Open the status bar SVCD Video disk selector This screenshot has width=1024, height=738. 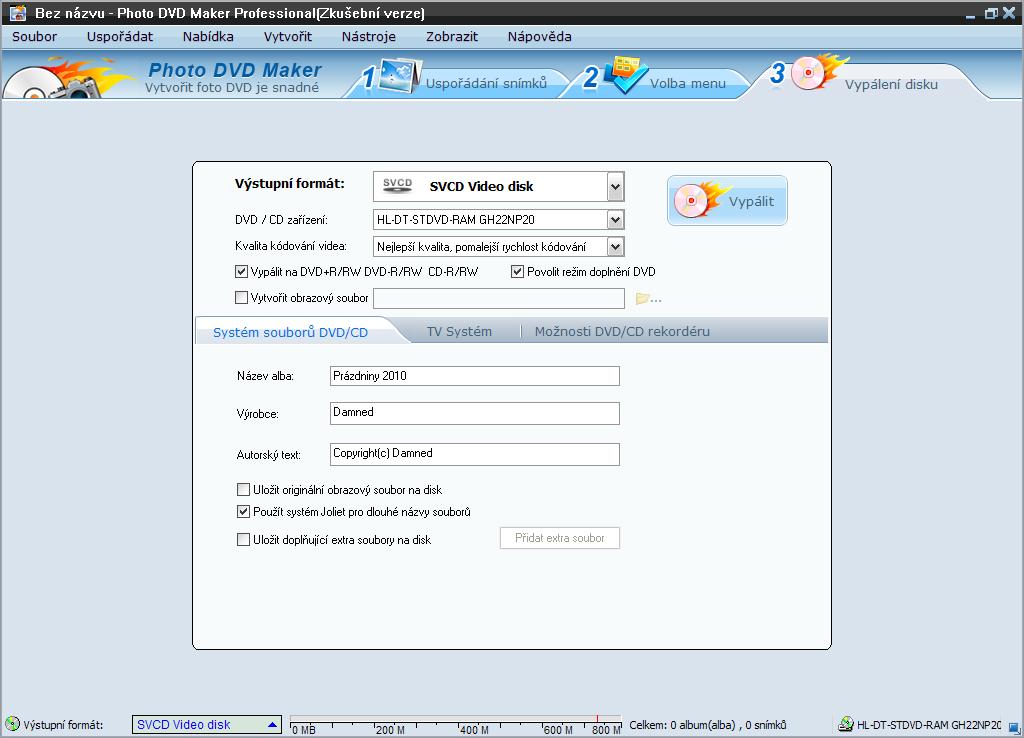[x=207, y=724]
